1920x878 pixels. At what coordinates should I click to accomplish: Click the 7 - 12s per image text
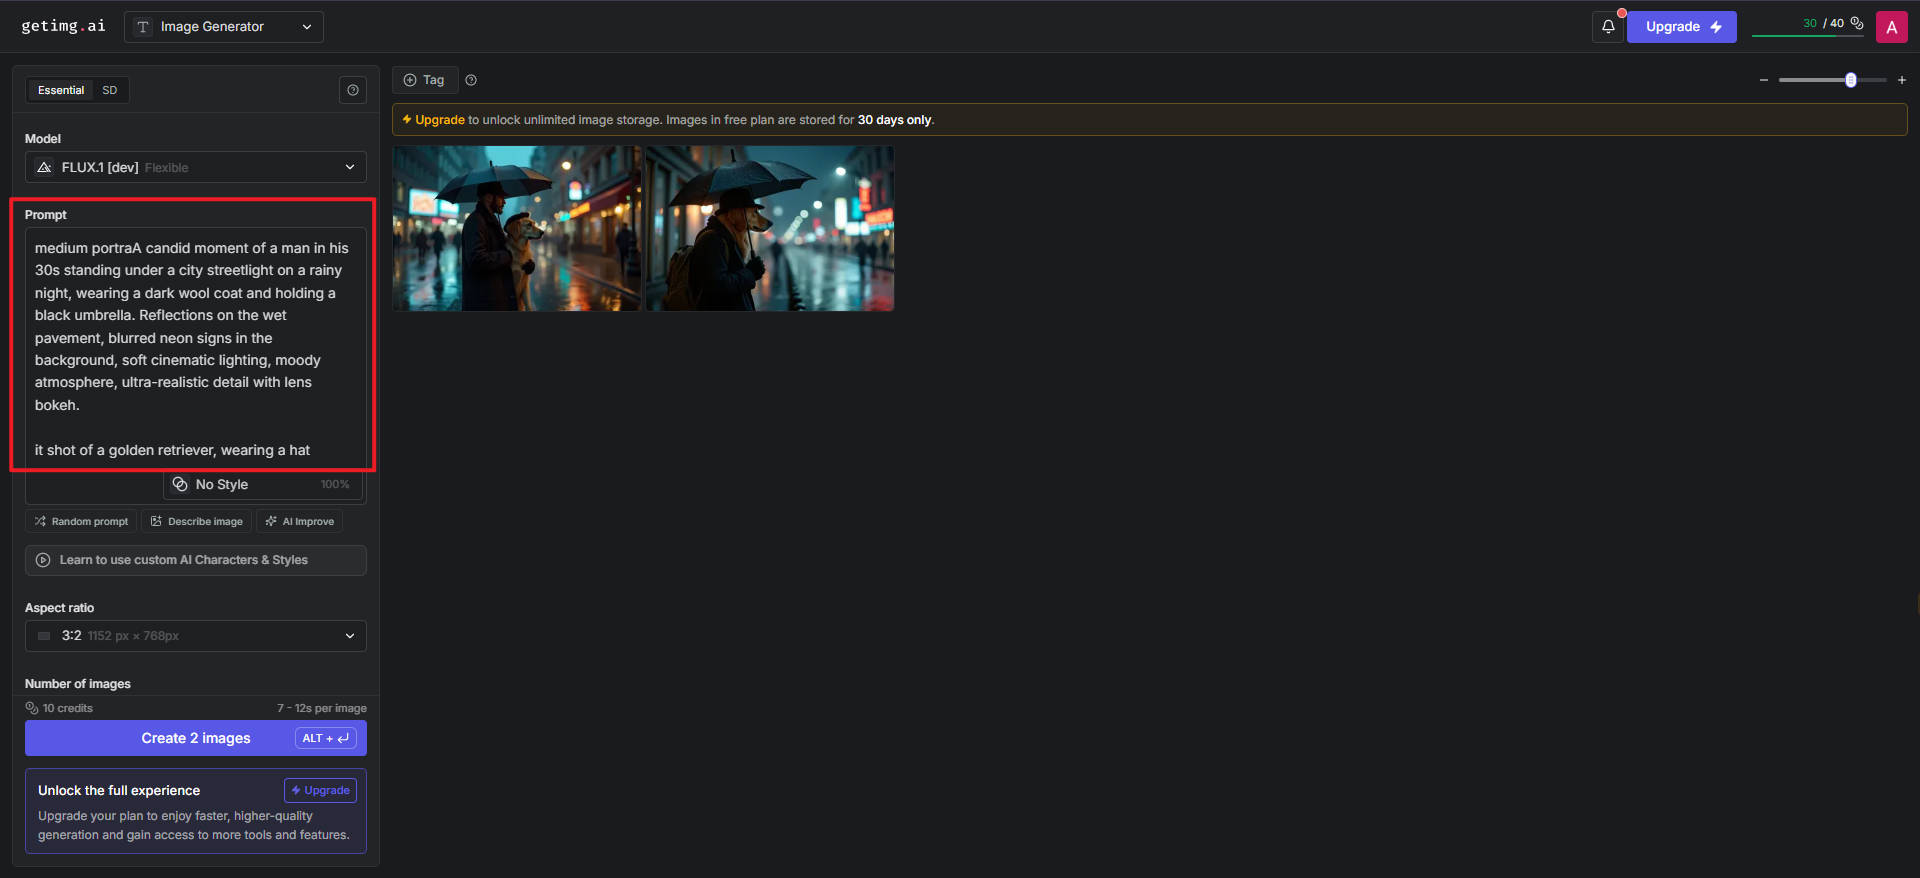click(322, 708)
